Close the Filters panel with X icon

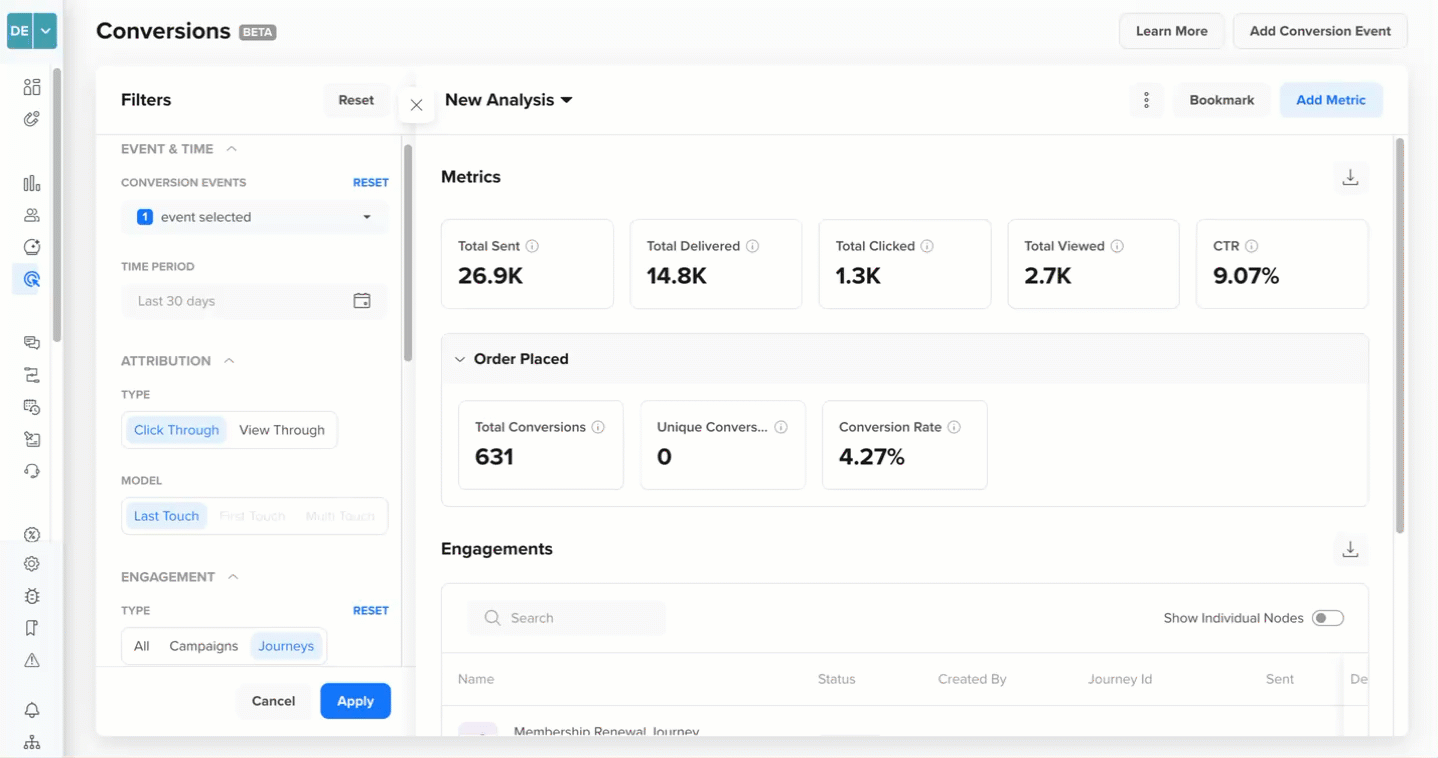(x=416, y=105)
